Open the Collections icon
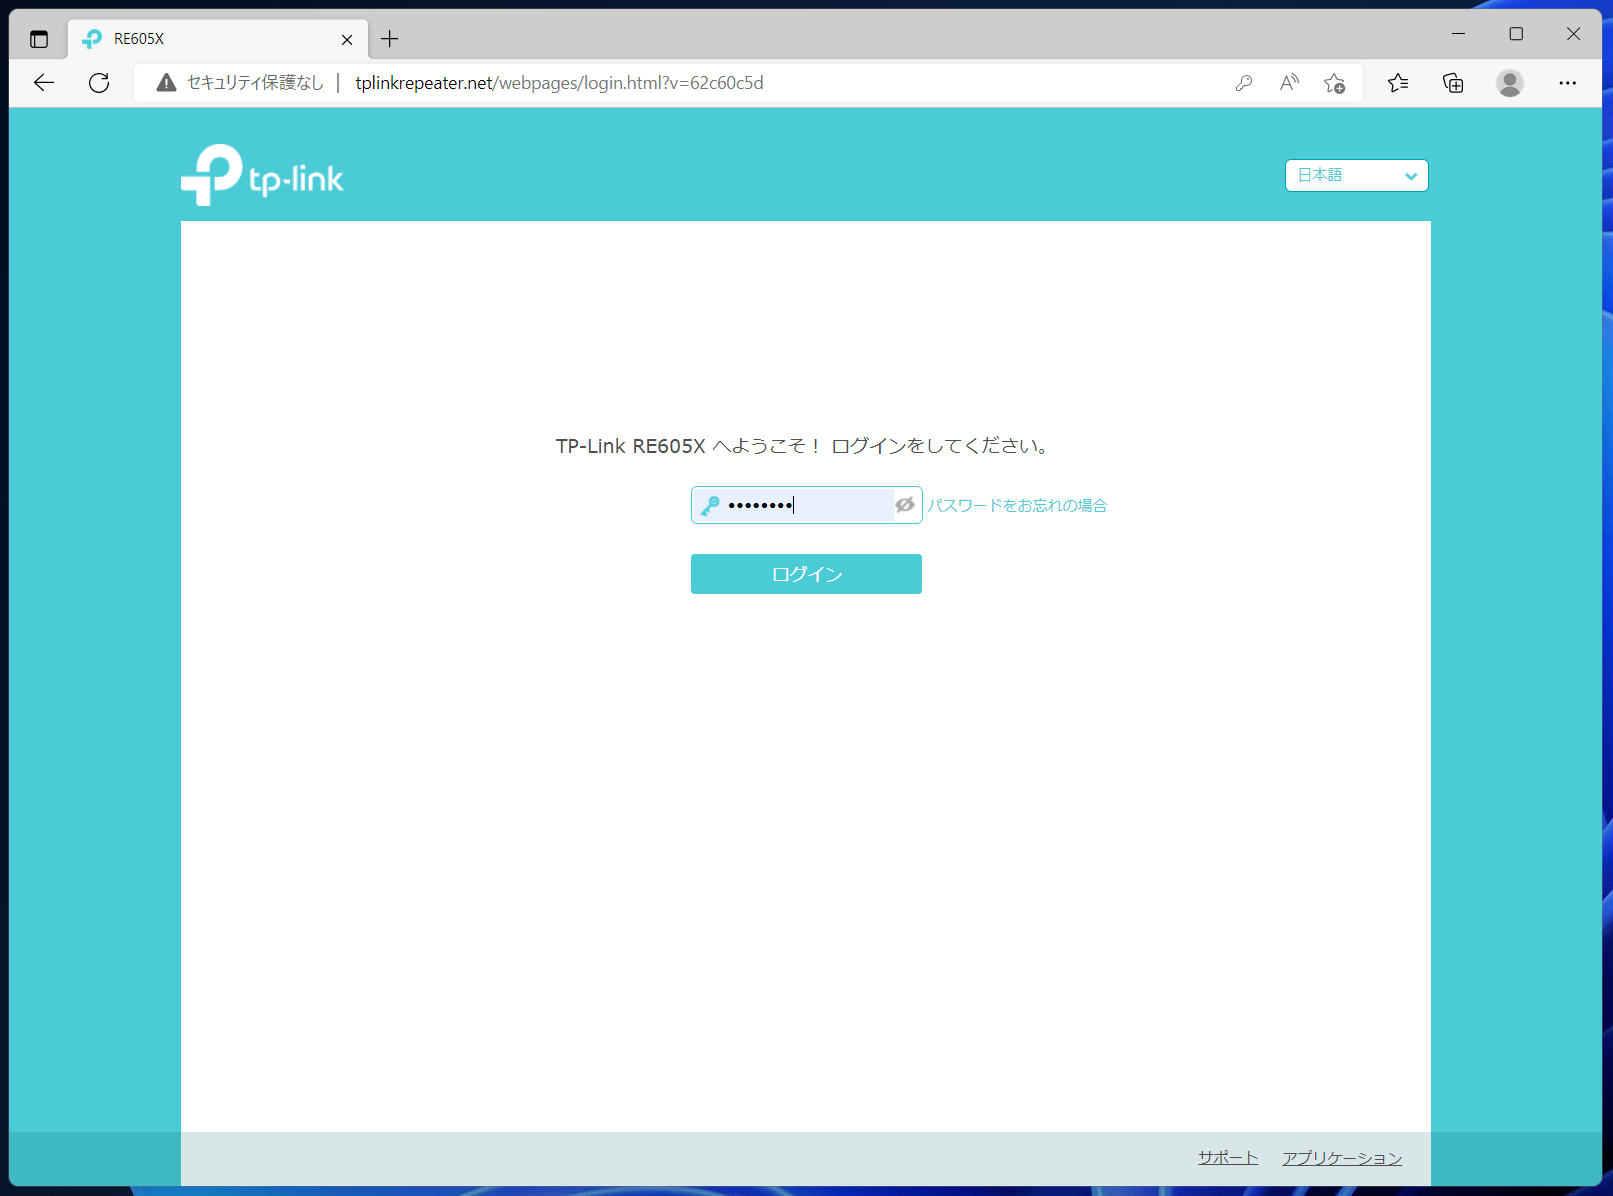This screenshot has width=1613, height=1196. (1453, 83)
